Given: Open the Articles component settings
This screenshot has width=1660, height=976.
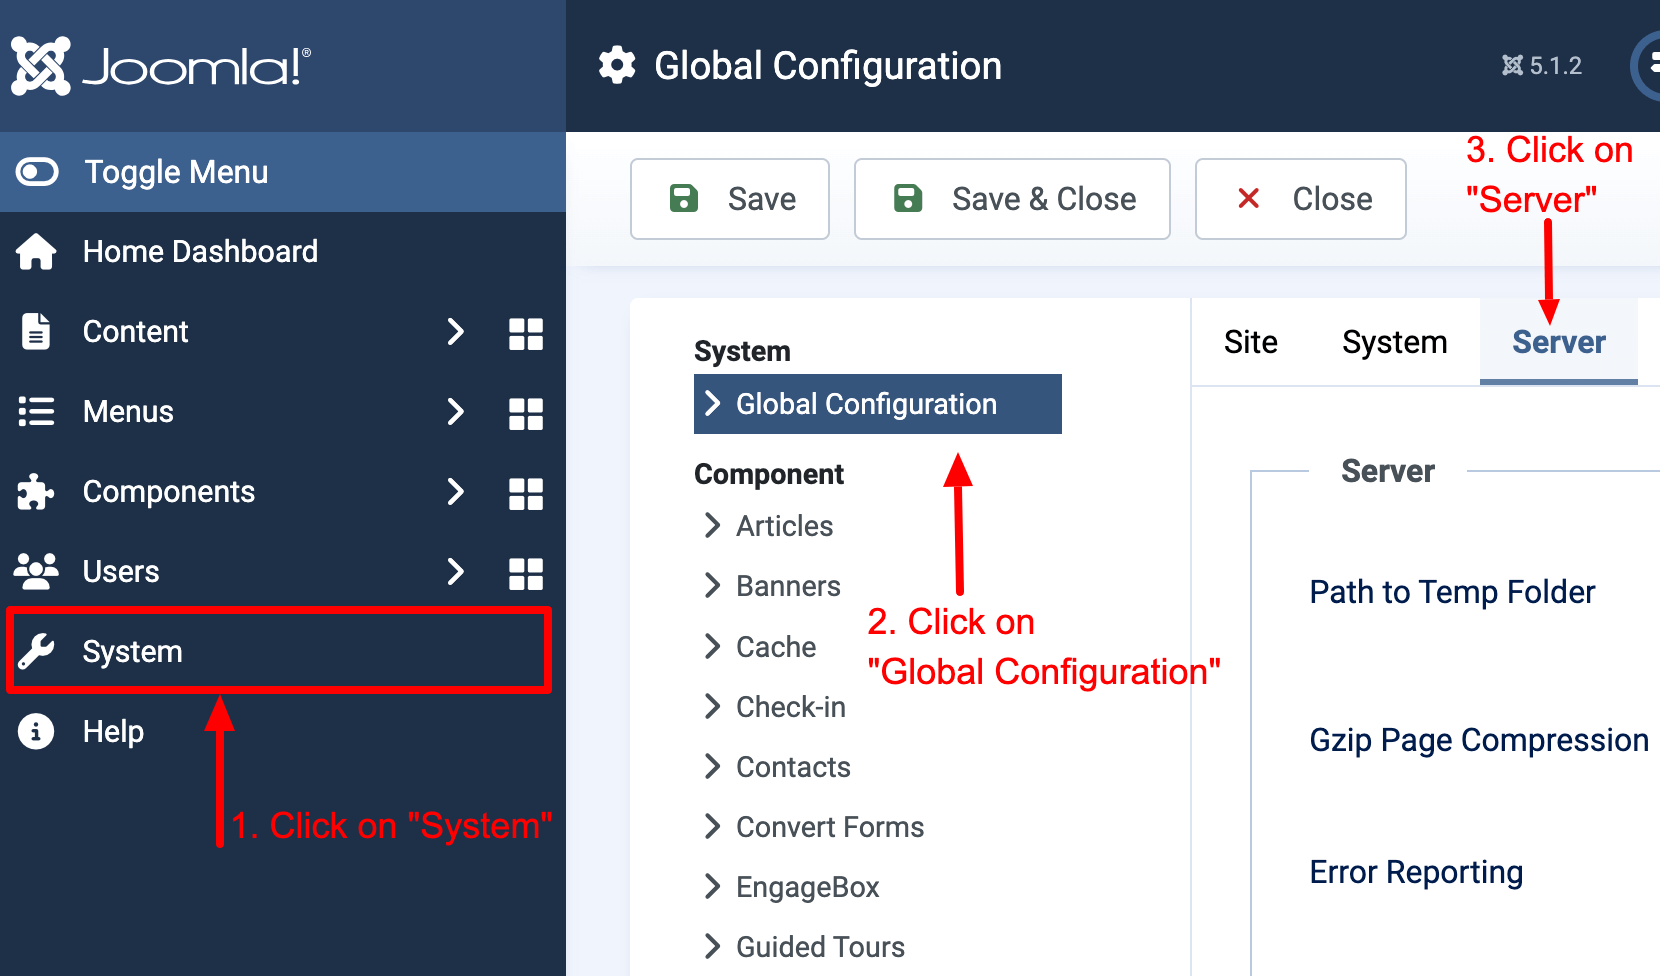Looking at the screenshot, I should coord(785,526).
